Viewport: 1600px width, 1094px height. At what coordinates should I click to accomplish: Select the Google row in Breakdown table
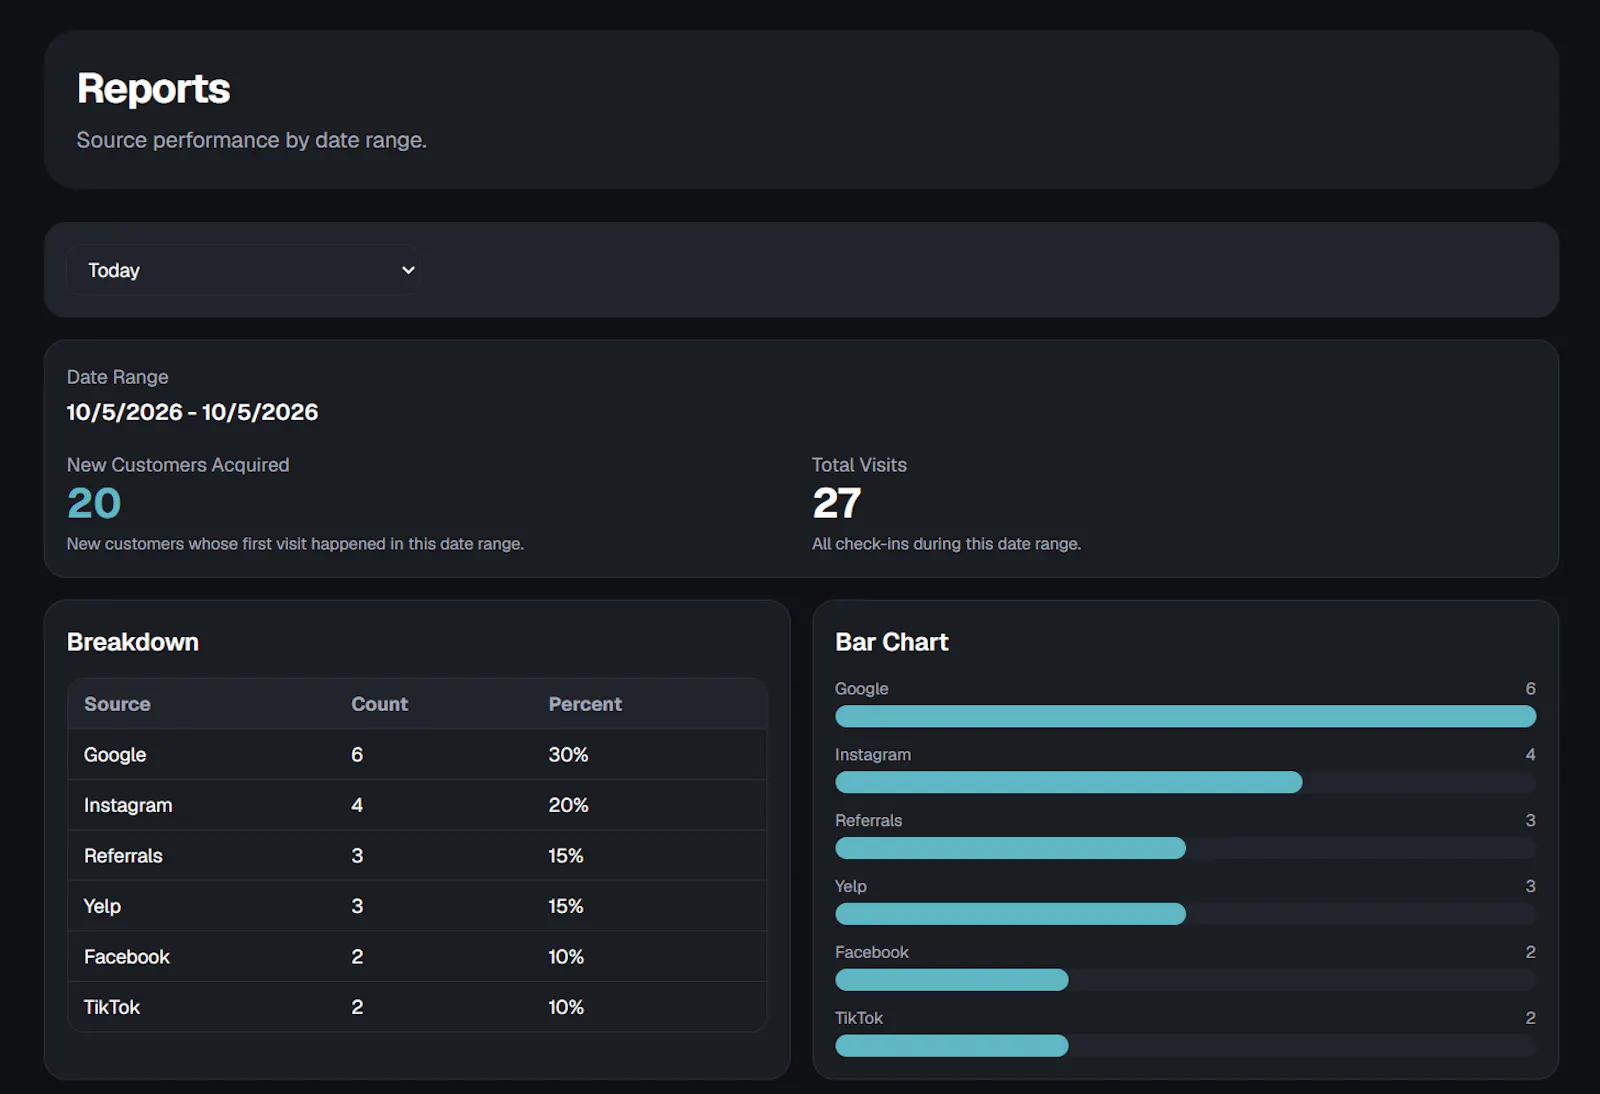[x=417, y=755]
